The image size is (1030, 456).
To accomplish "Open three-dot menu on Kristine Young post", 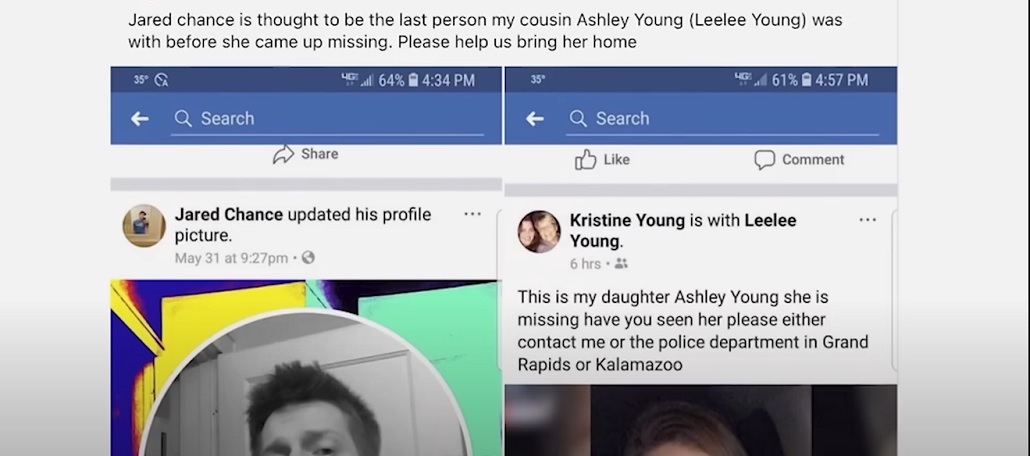I will pyautogui.click(x=868, y=219).
